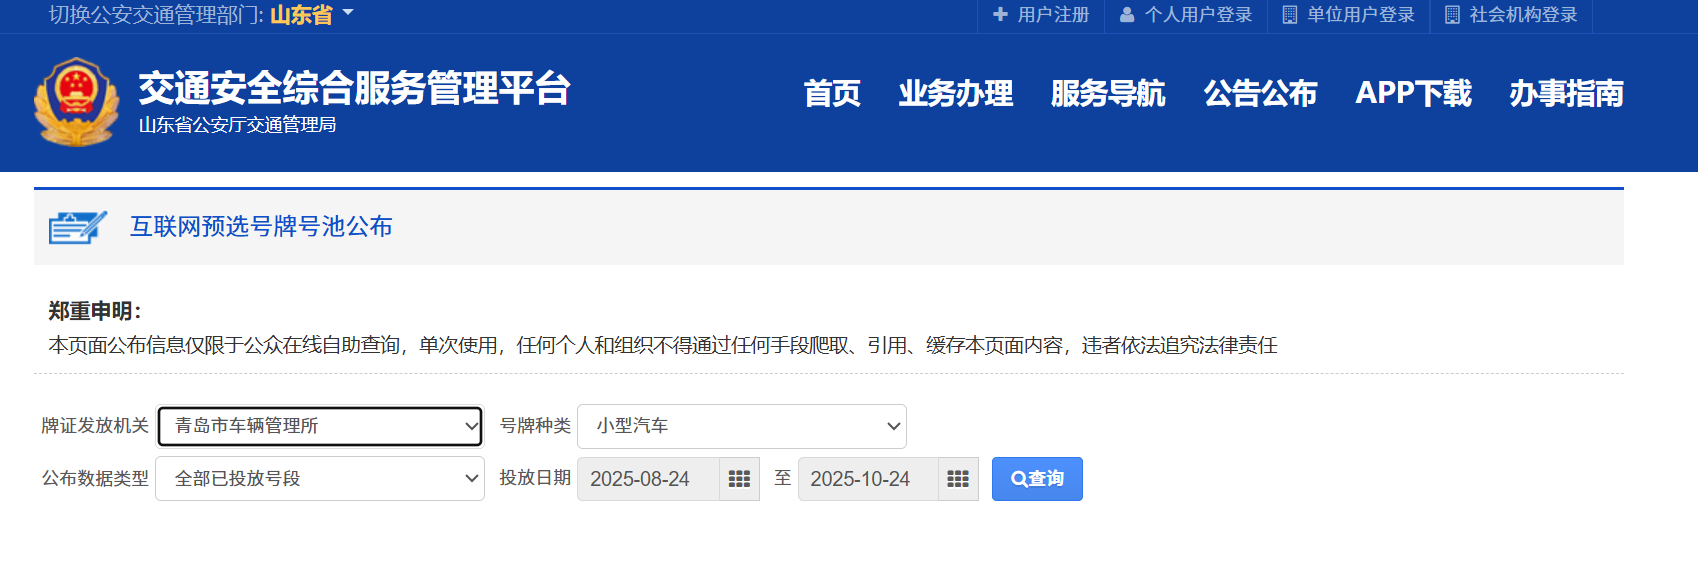Open the end date calendar grid icon
This screenshot has height=584, width=1698.
(x=958, y=479)
